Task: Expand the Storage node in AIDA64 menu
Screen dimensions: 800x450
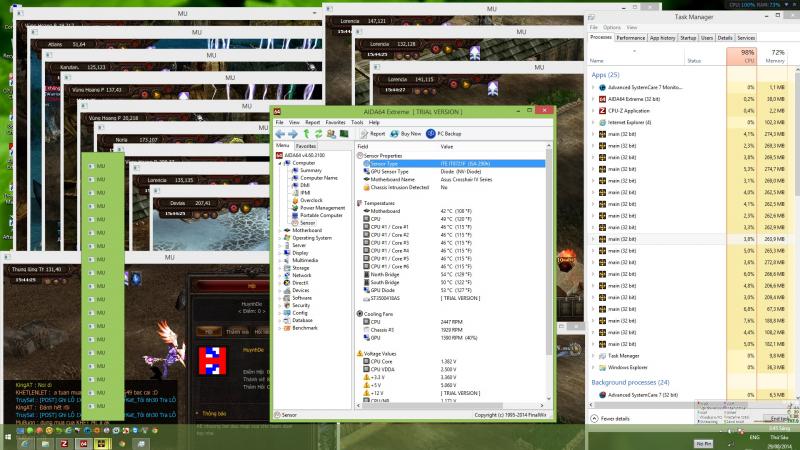Action: pos(279,267)
